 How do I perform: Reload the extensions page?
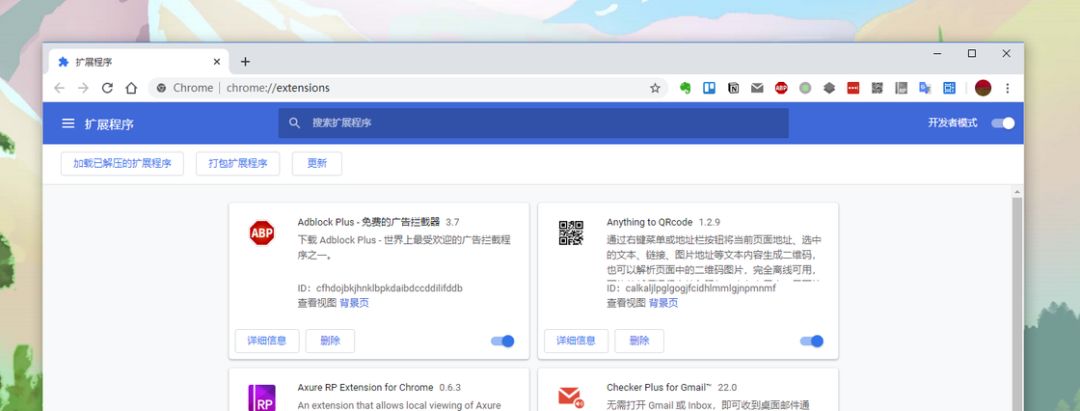click(x=107, y=88)
